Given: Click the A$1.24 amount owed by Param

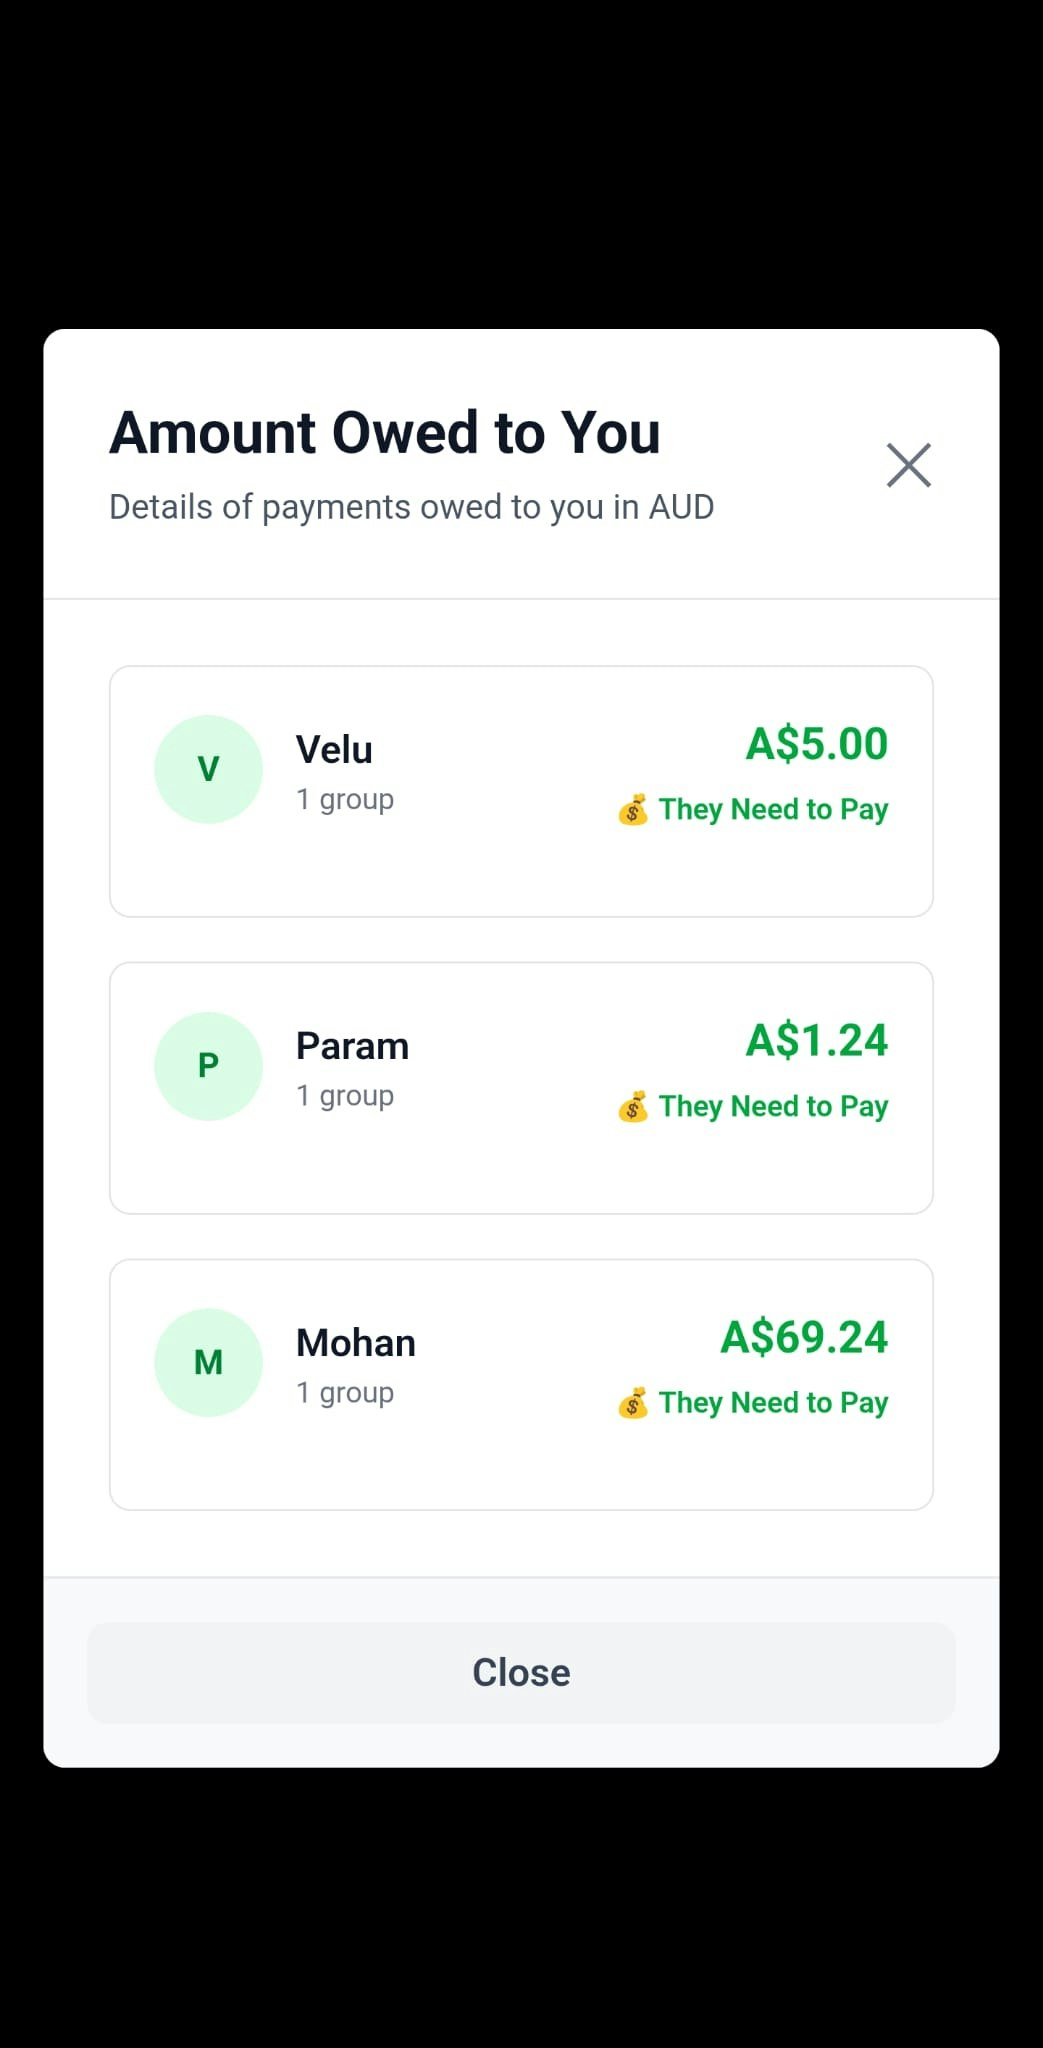Looking at the screenshot, I should [x=816, y=1040].
